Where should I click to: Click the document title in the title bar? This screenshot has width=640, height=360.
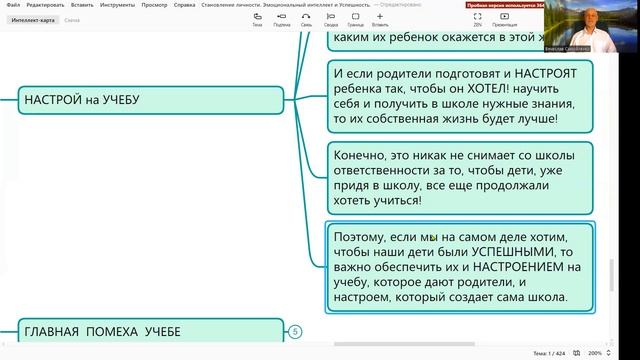286,5
